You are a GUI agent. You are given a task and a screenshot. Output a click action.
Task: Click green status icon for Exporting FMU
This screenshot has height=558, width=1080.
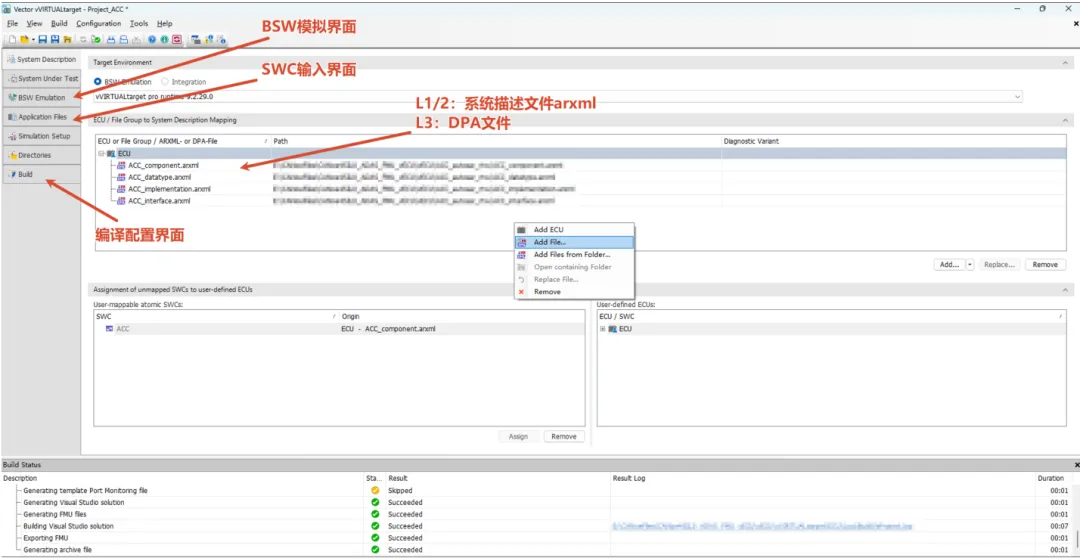[375, 538]
